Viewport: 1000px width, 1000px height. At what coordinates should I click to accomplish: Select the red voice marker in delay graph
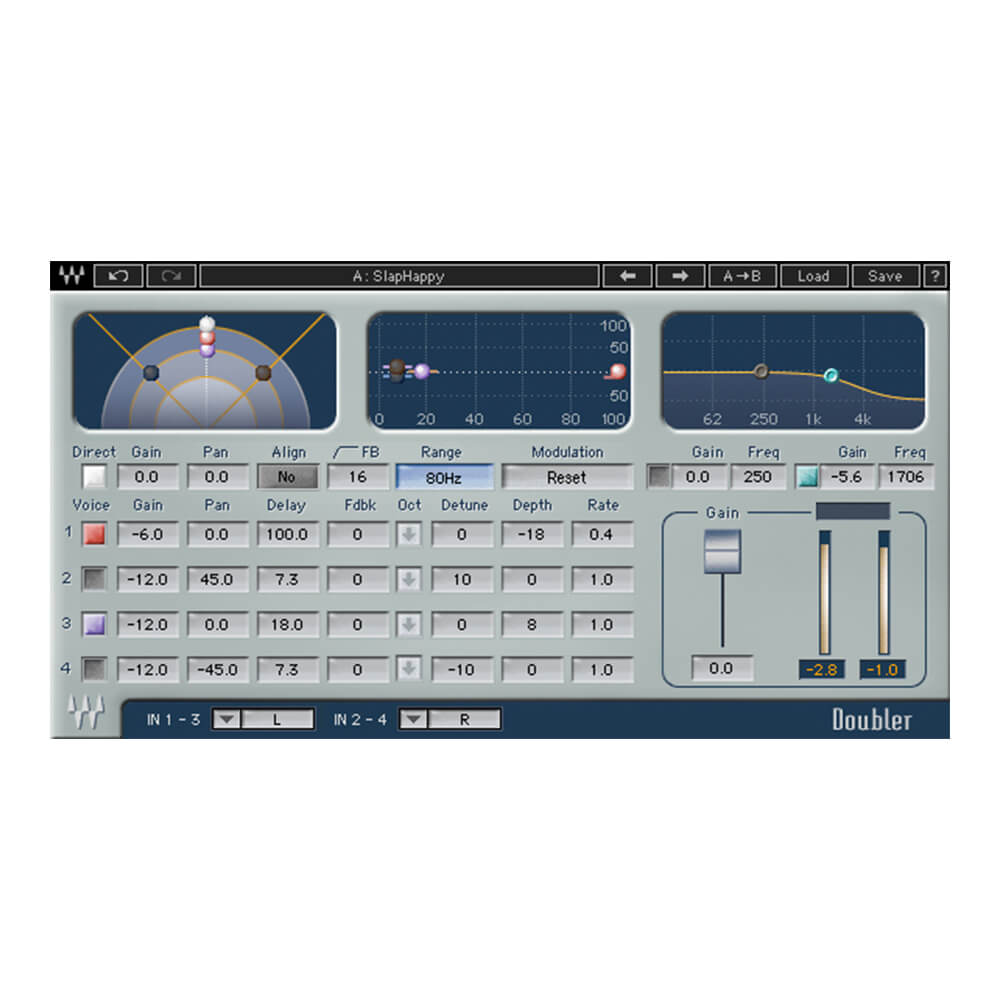tap(617, 371)
